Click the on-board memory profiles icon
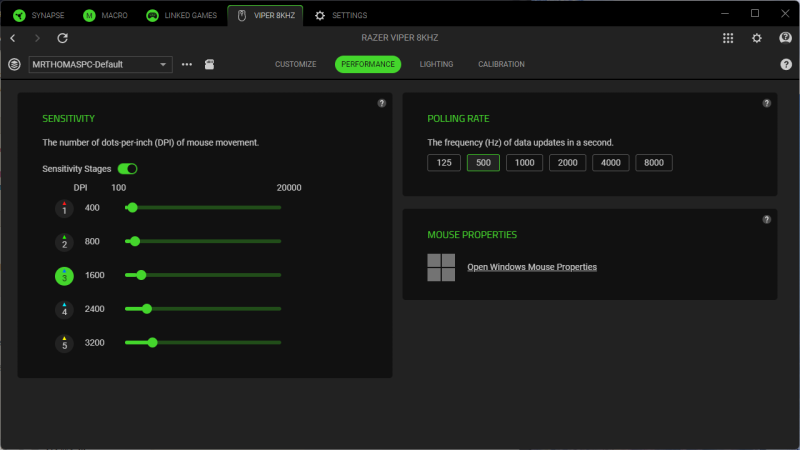This screenshot has height=450, width=800. pos(209,64)
